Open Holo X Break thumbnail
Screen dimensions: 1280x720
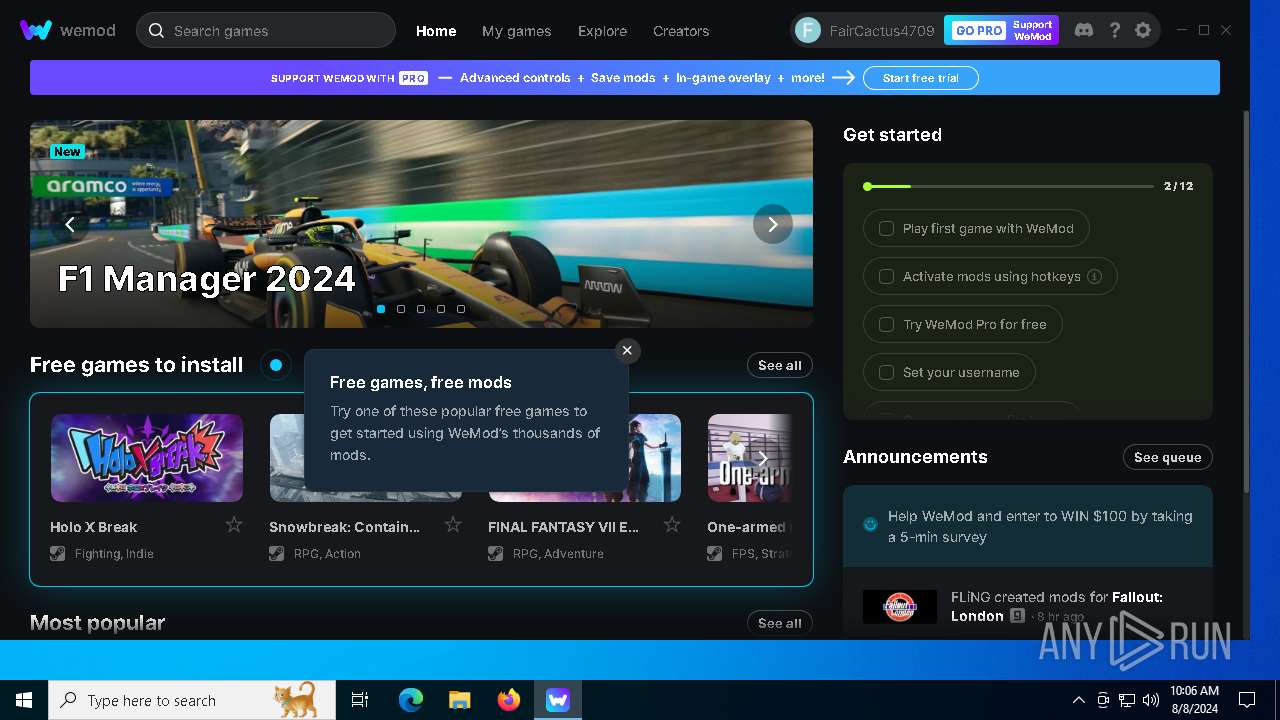pyautogui.click(x=147, y=458)
